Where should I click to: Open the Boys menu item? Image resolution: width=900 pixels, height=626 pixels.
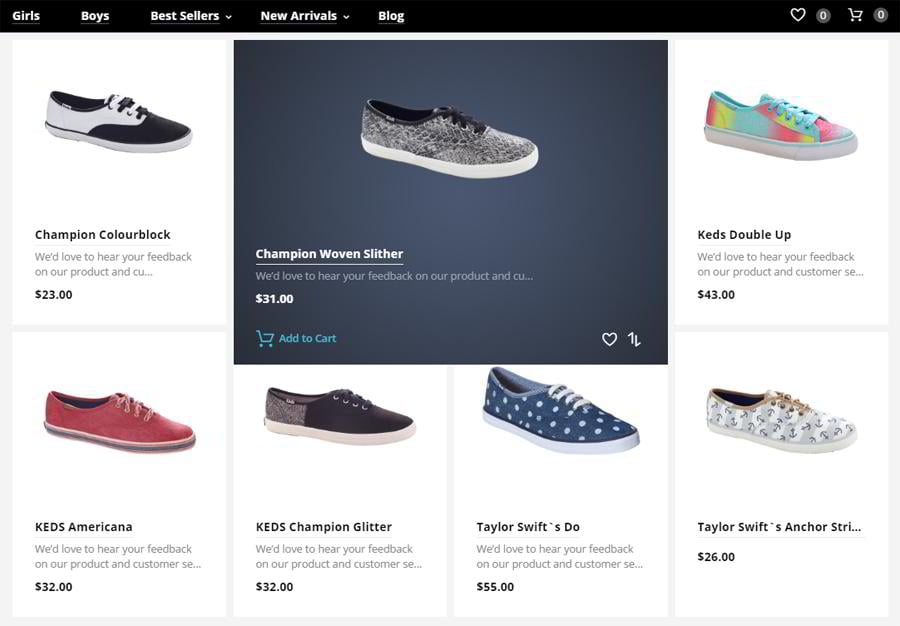point(95,16)
